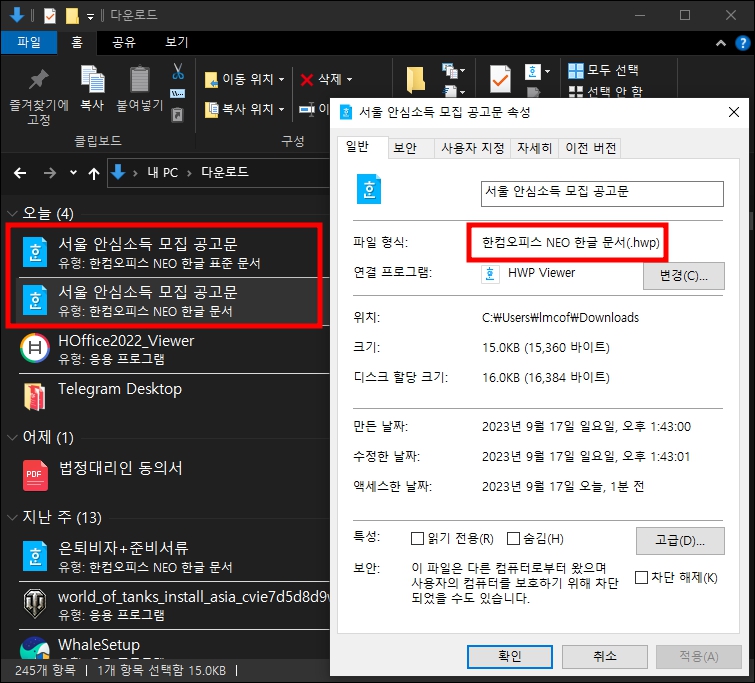The image size is (755, 683).
Task: Click Properties icon in quick access toolbar
Action: pos(50,16)
